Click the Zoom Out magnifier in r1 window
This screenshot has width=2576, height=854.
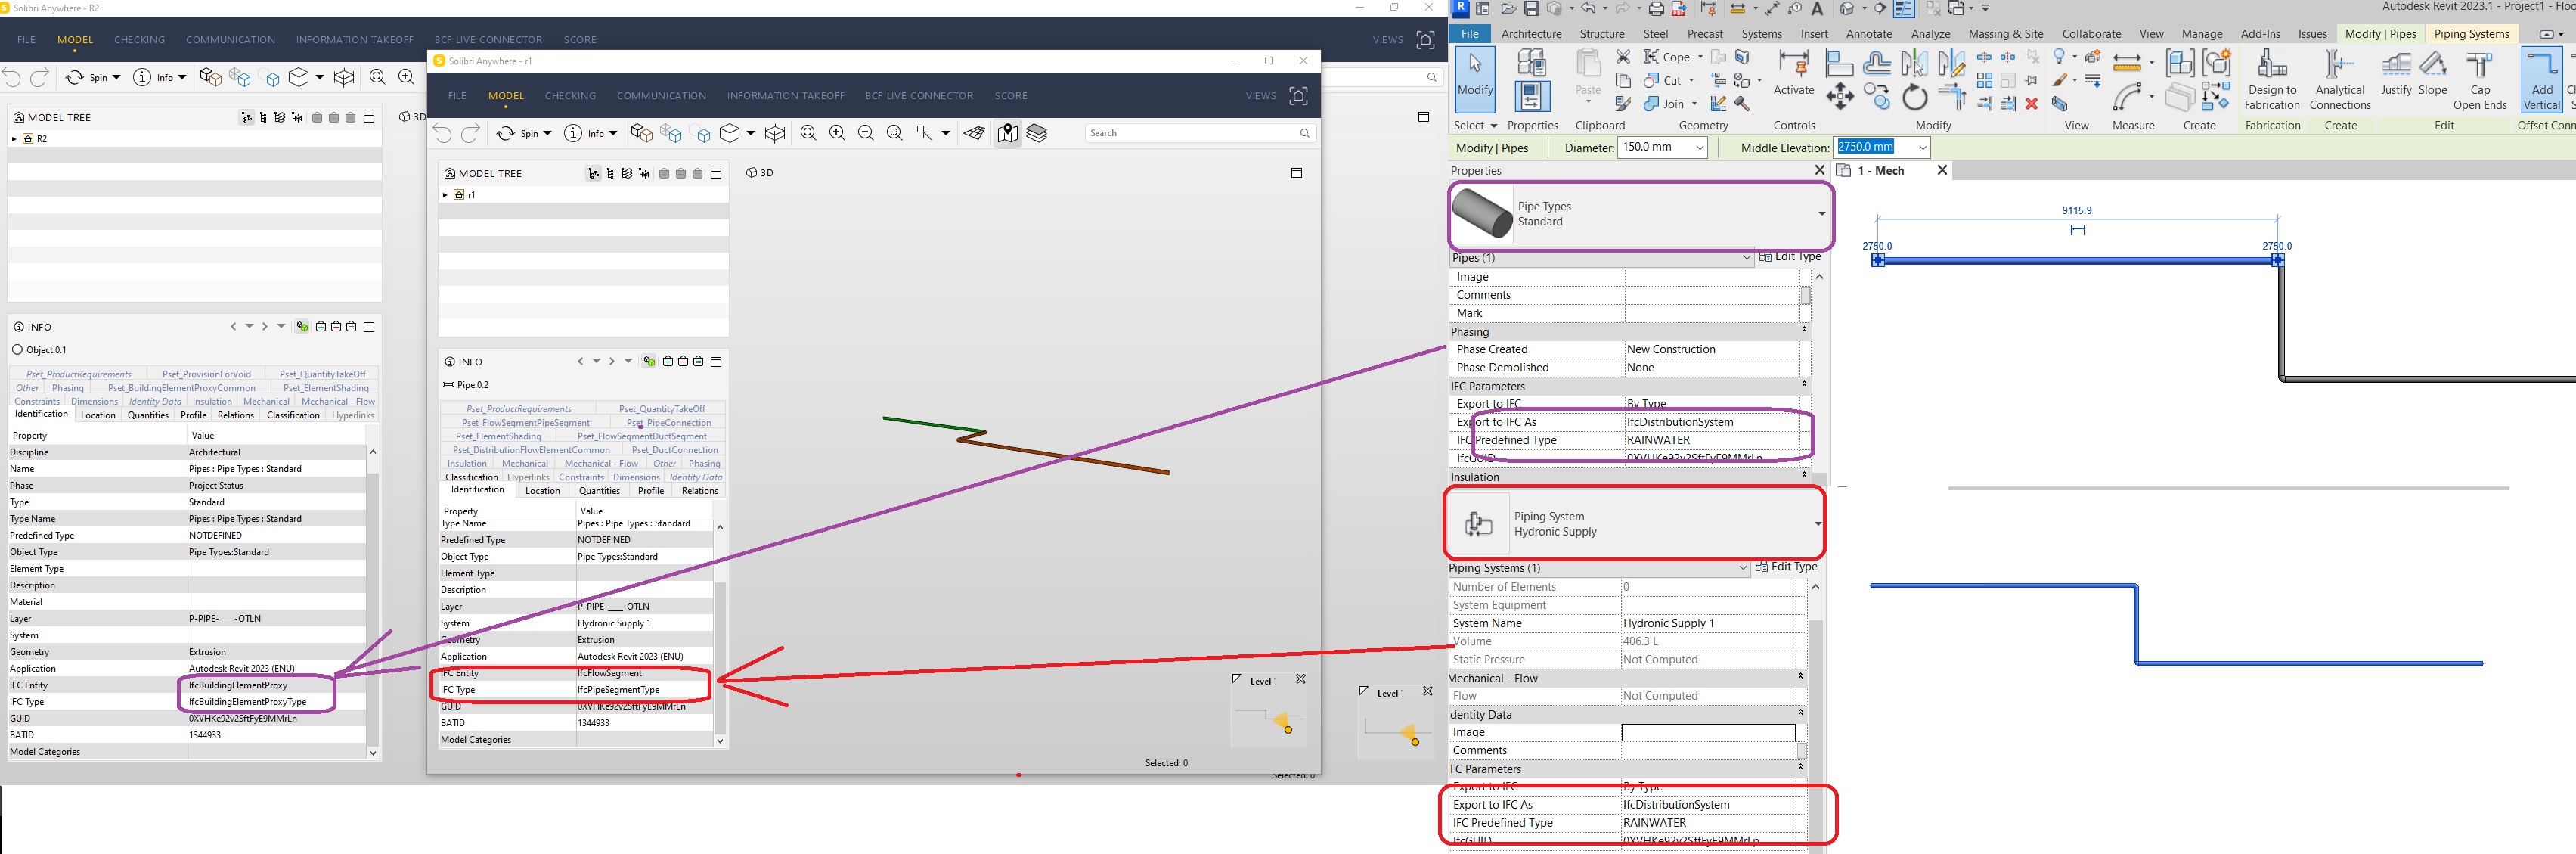coord(866,133)
